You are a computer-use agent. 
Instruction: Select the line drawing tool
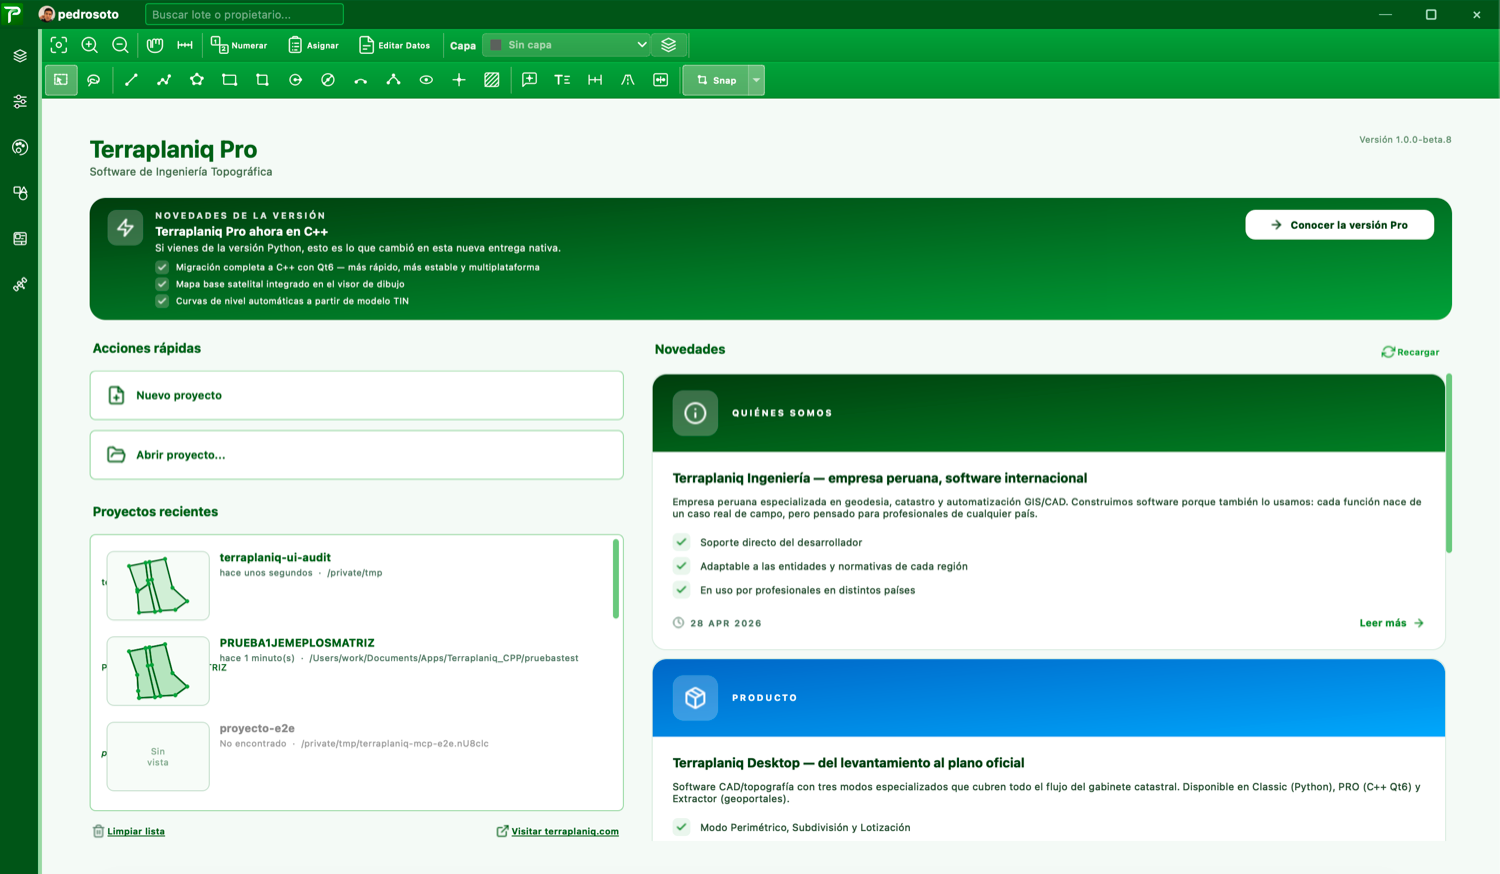point(131,80)
